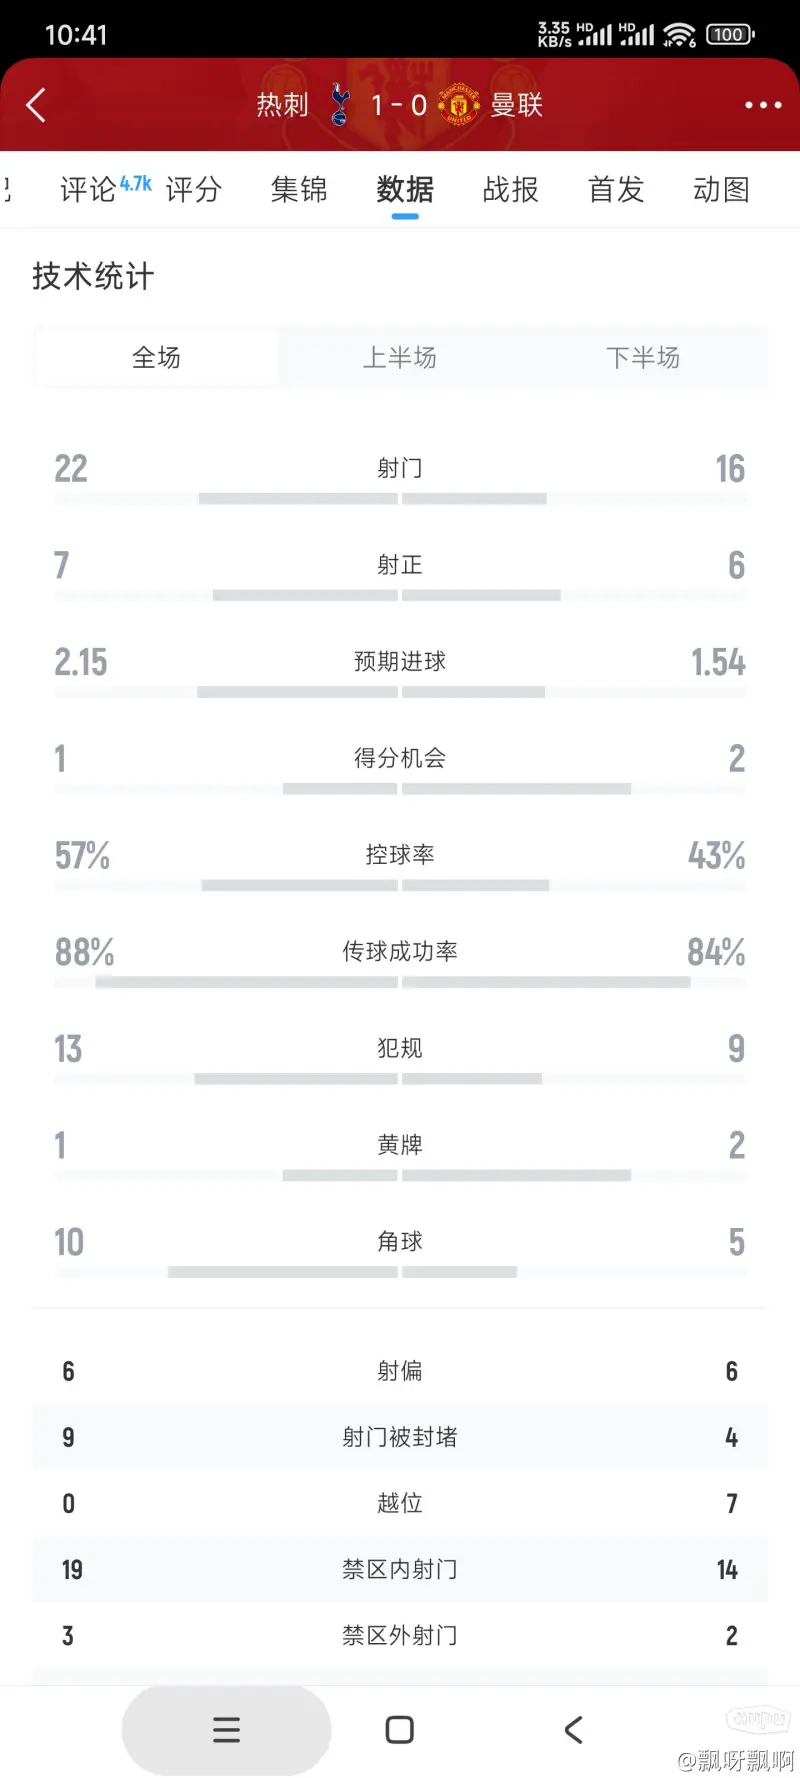
Task: Open the 首发 lineup tab
Action: click(x=616, y=189)
